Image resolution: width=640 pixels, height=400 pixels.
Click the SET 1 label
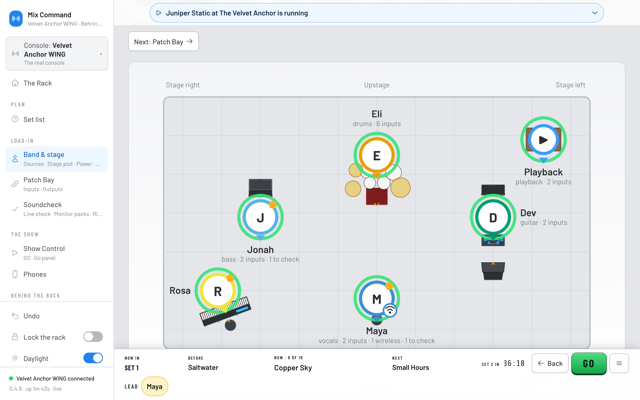(131, 368)
